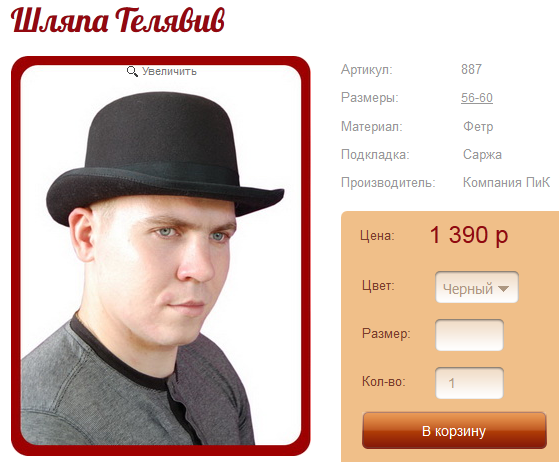Screen dimensions: 559x462
Task: Click the Кол-во label
Action: coord(384,381)
